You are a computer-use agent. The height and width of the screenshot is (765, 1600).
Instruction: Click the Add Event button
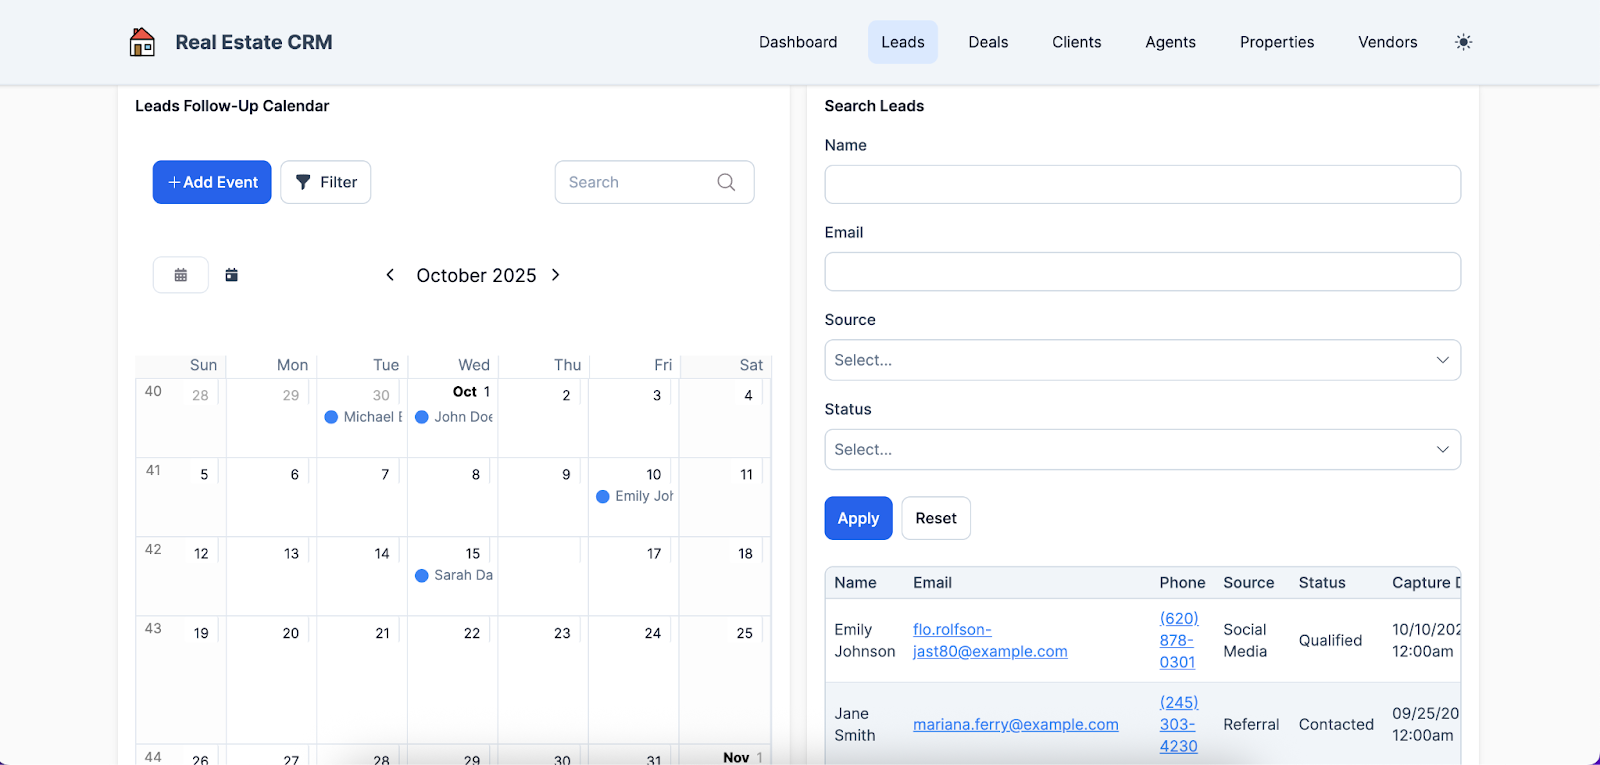click(x=212, y=182)
